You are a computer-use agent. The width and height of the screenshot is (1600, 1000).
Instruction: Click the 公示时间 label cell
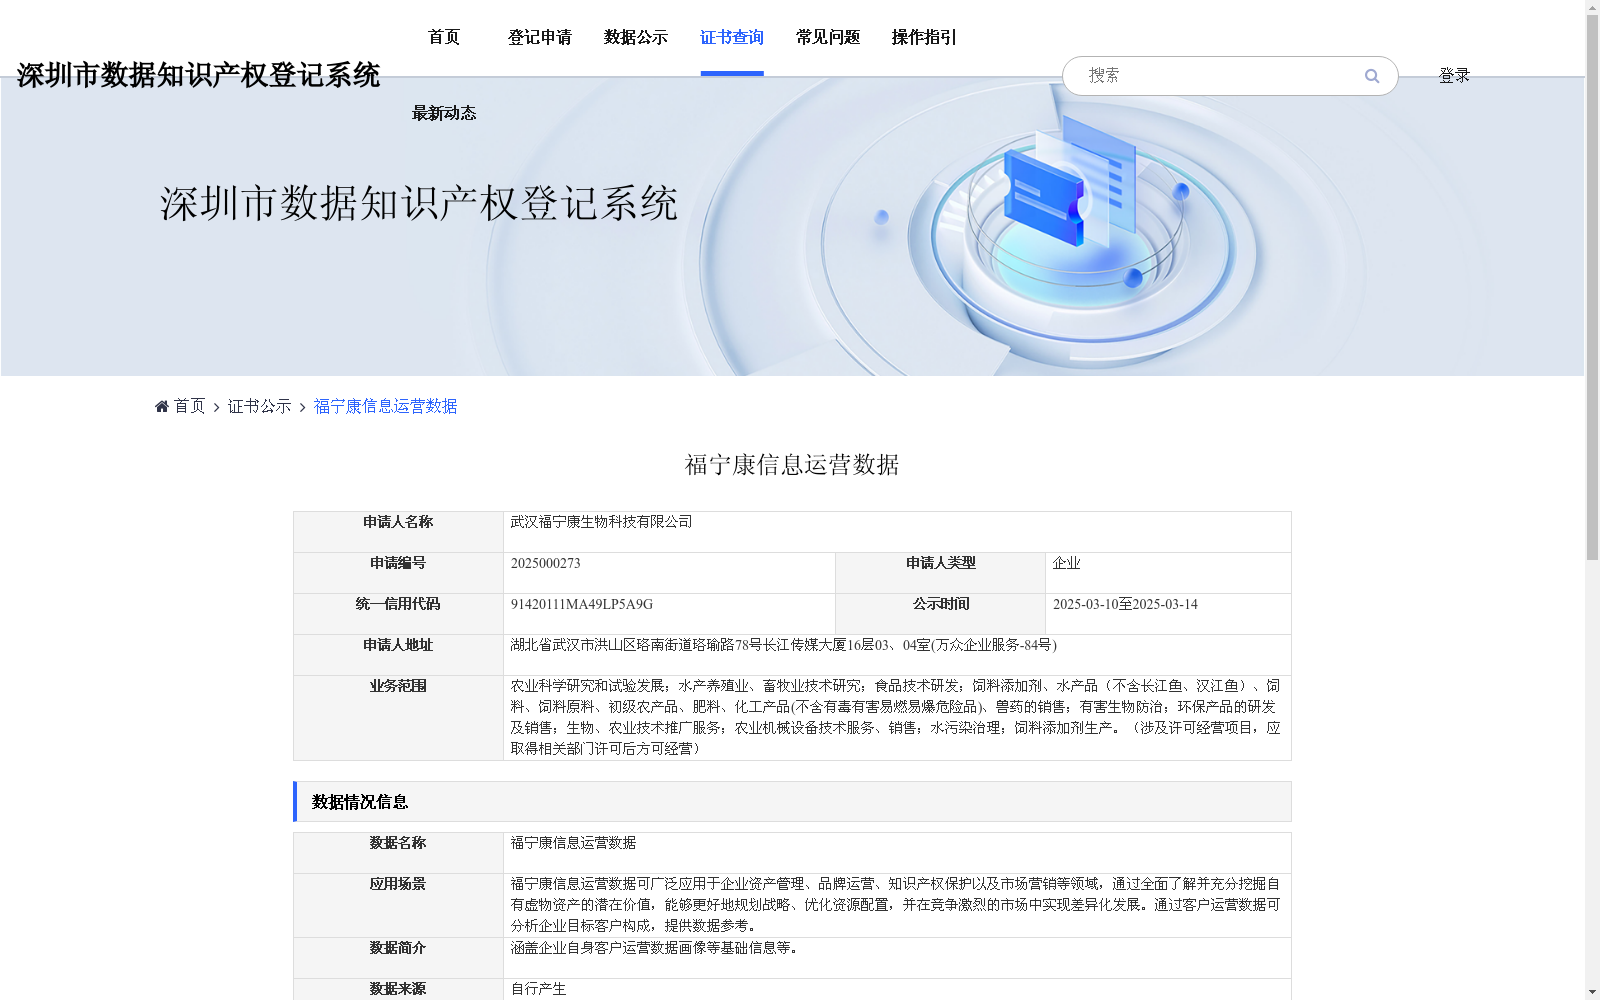coord(940,614)
